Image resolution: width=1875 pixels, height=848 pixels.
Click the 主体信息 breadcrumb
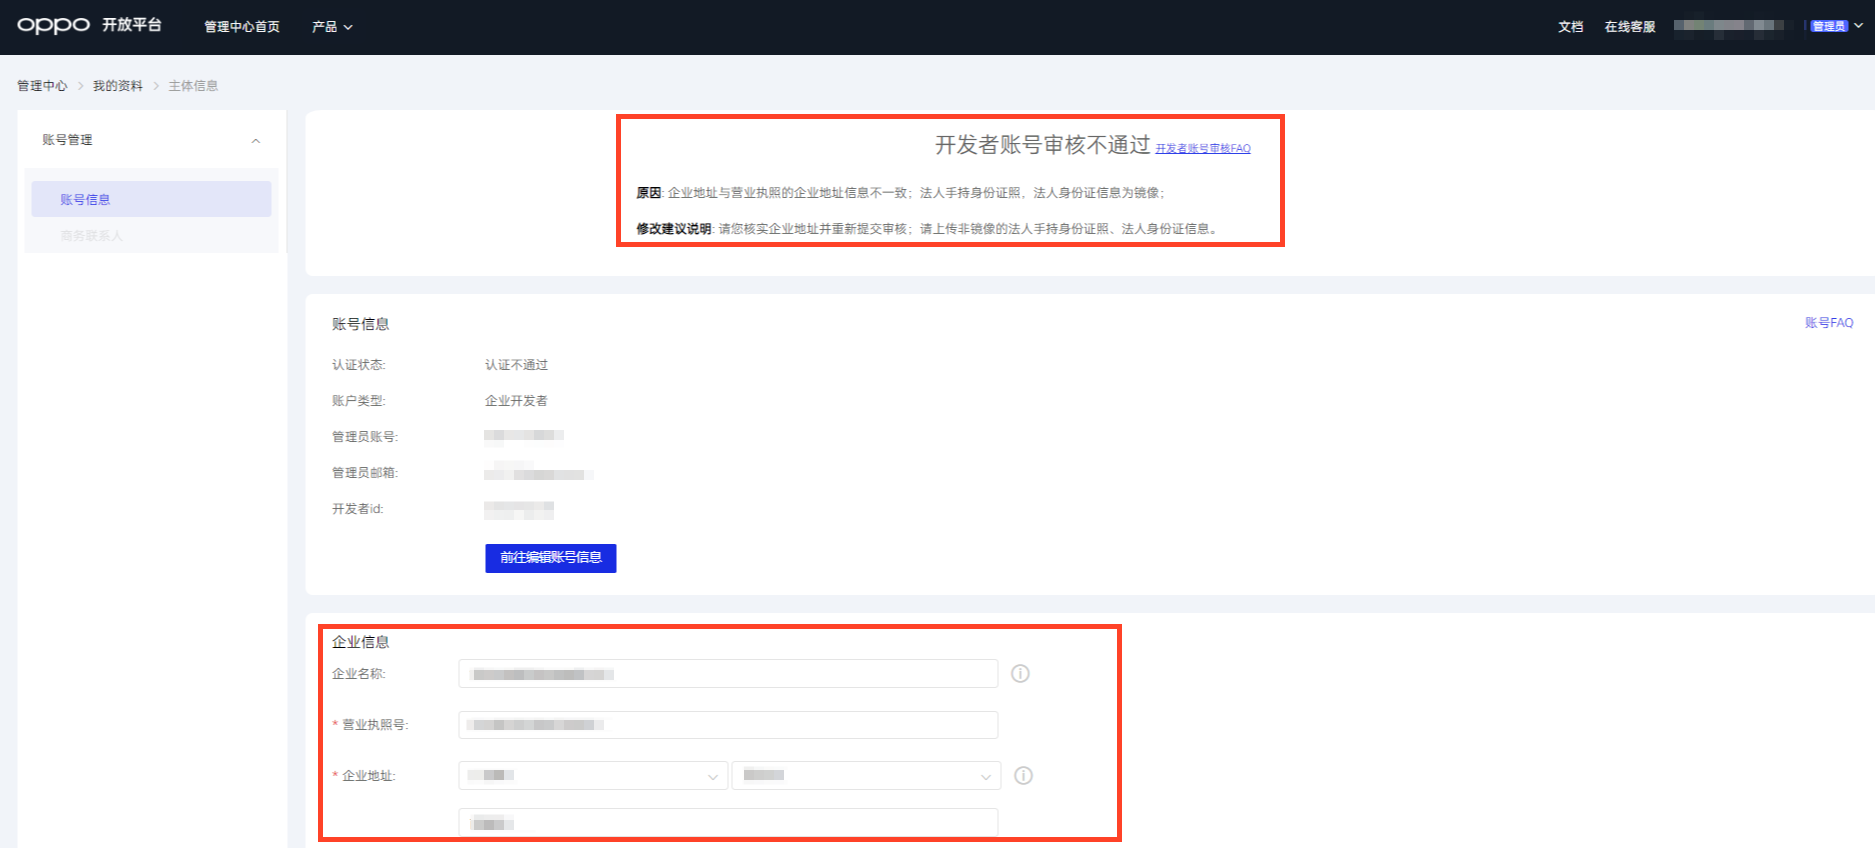point(193,86)
